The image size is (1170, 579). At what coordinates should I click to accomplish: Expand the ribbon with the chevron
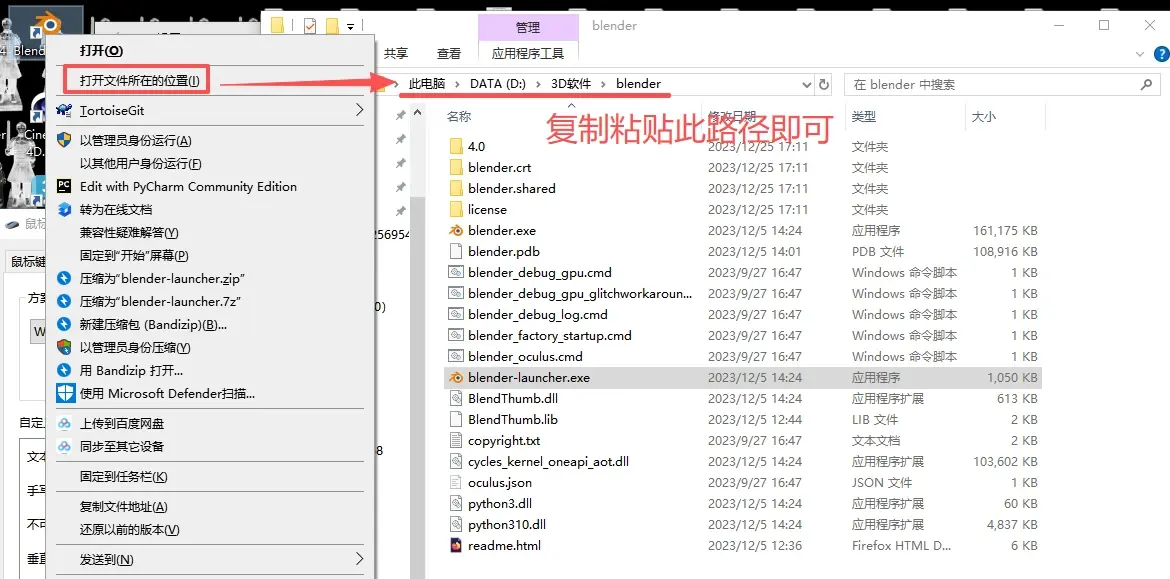coord(1139,54)
